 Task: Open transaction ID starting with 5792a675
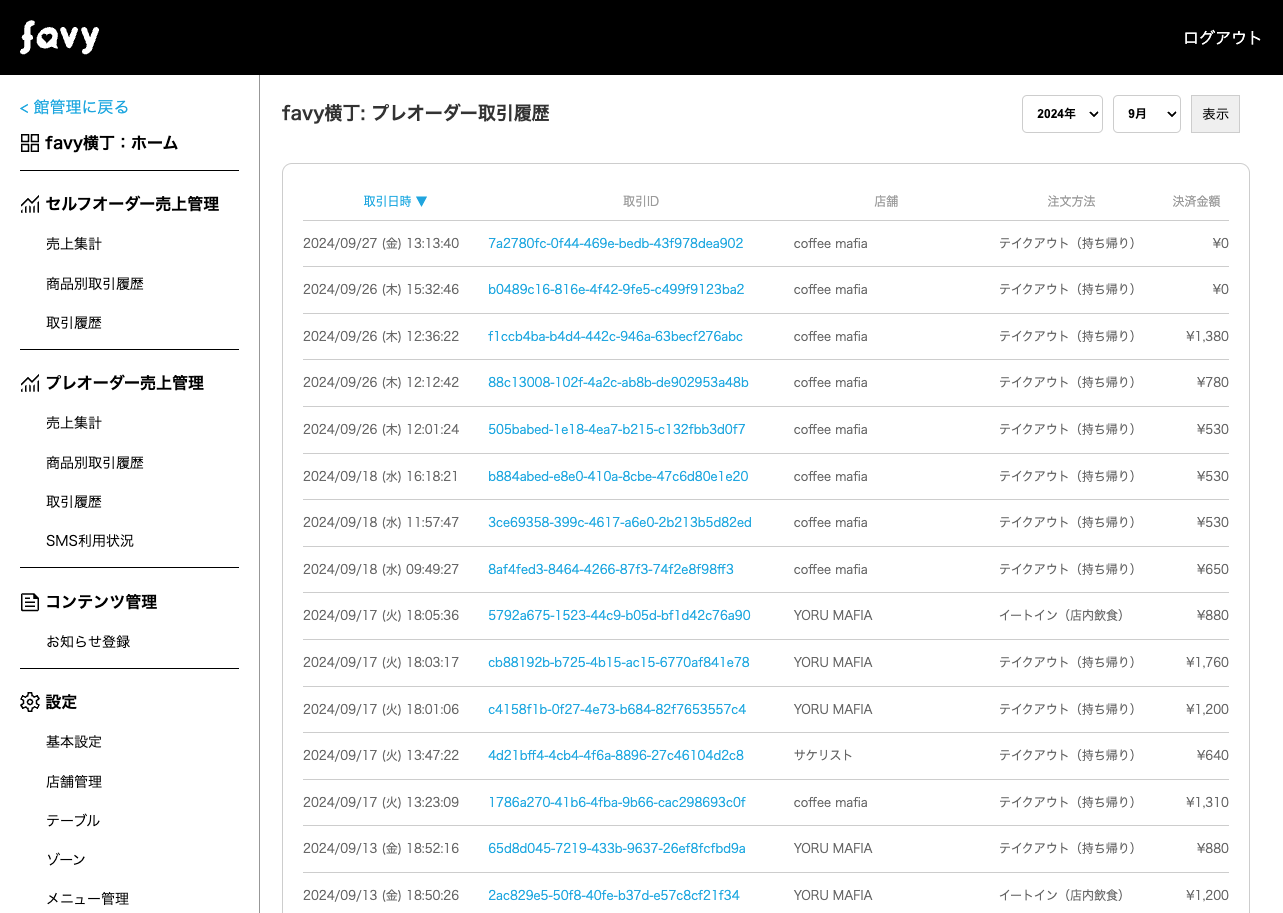point(618,615)
